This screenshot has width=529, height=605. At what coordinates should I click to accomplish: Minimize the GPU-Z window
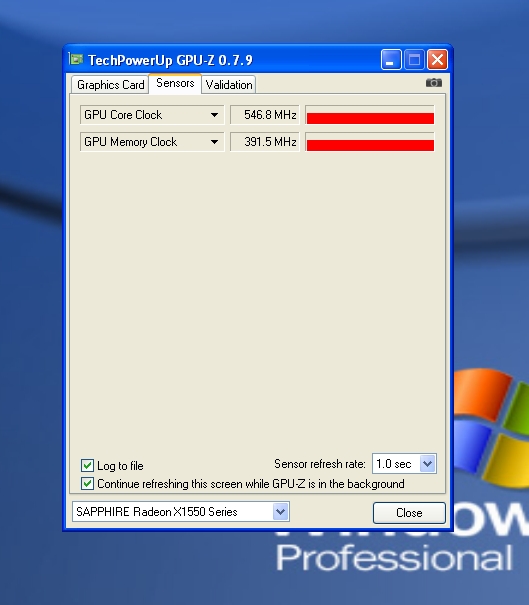(x=391, y=60)
